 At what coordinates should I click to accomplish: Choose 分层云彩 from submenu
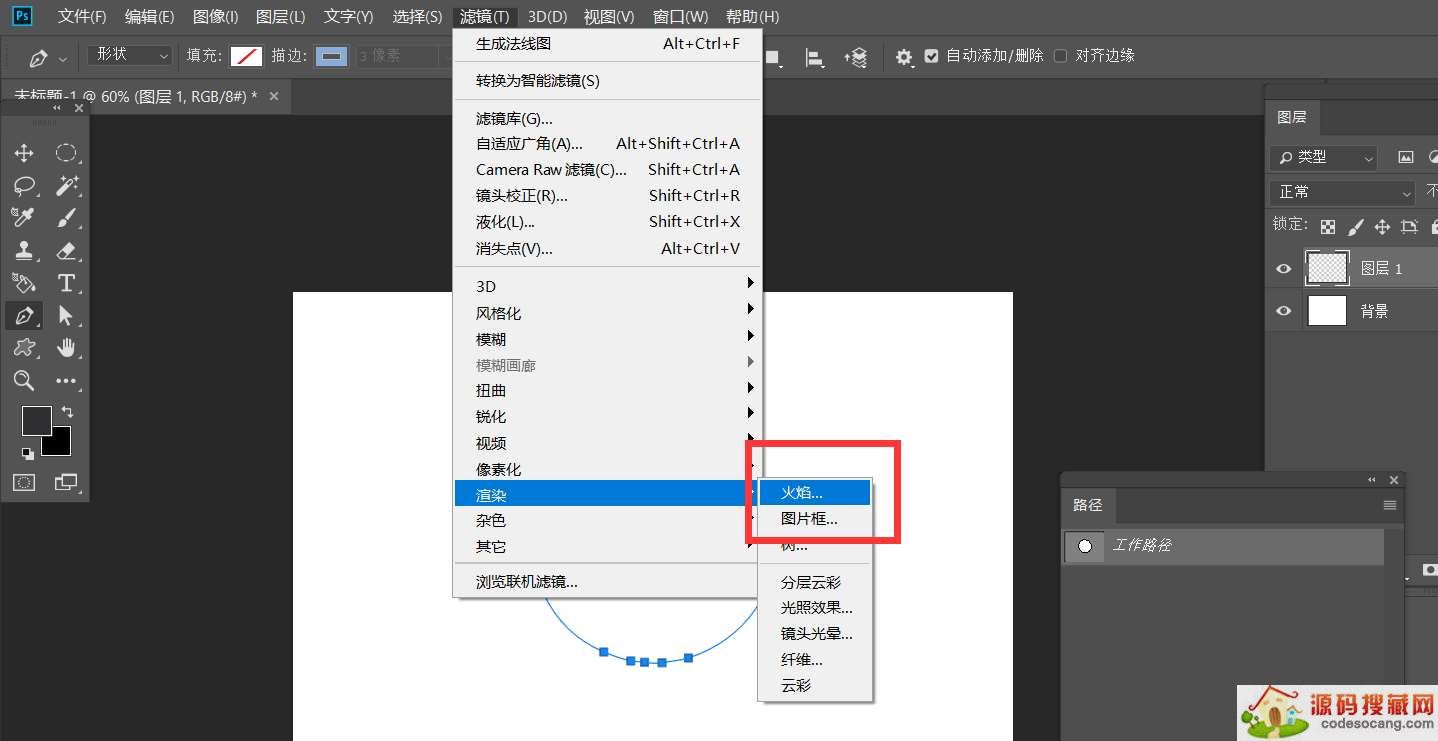click(815, 582)
